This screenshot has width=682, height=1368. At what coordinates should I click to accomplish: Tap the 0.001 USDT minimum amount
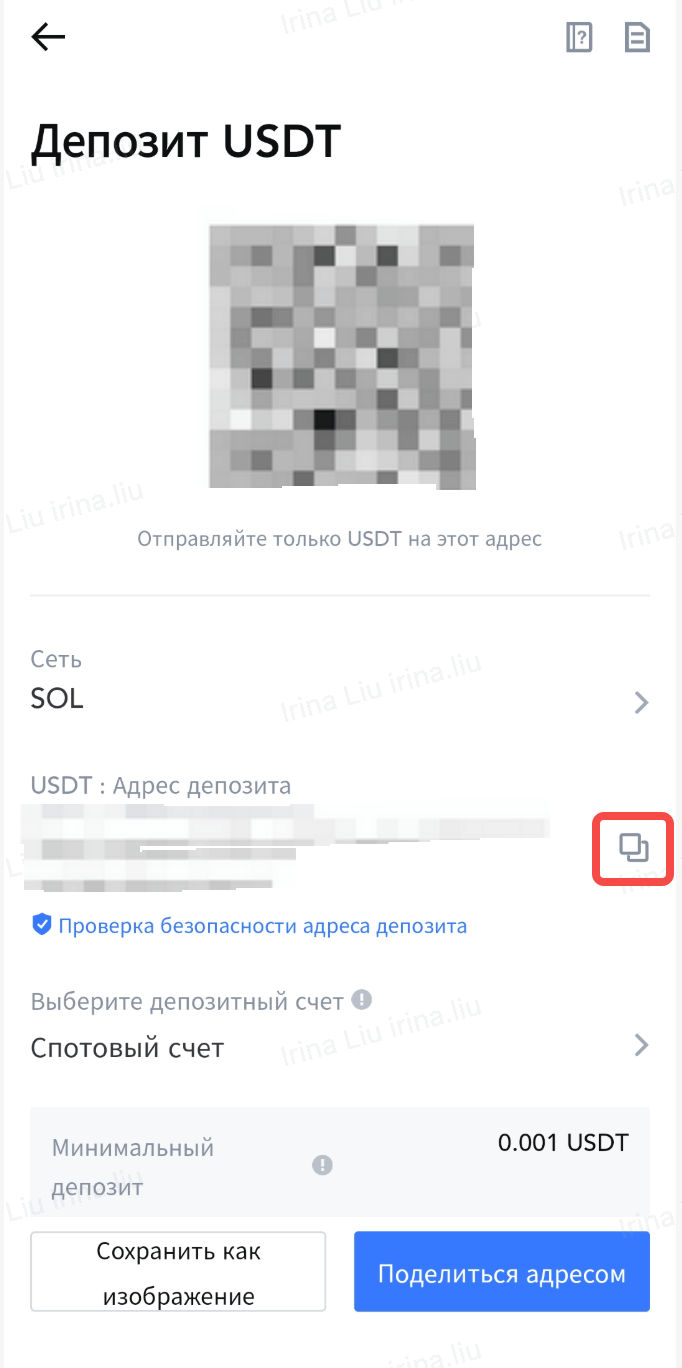tap(563, 1142)
